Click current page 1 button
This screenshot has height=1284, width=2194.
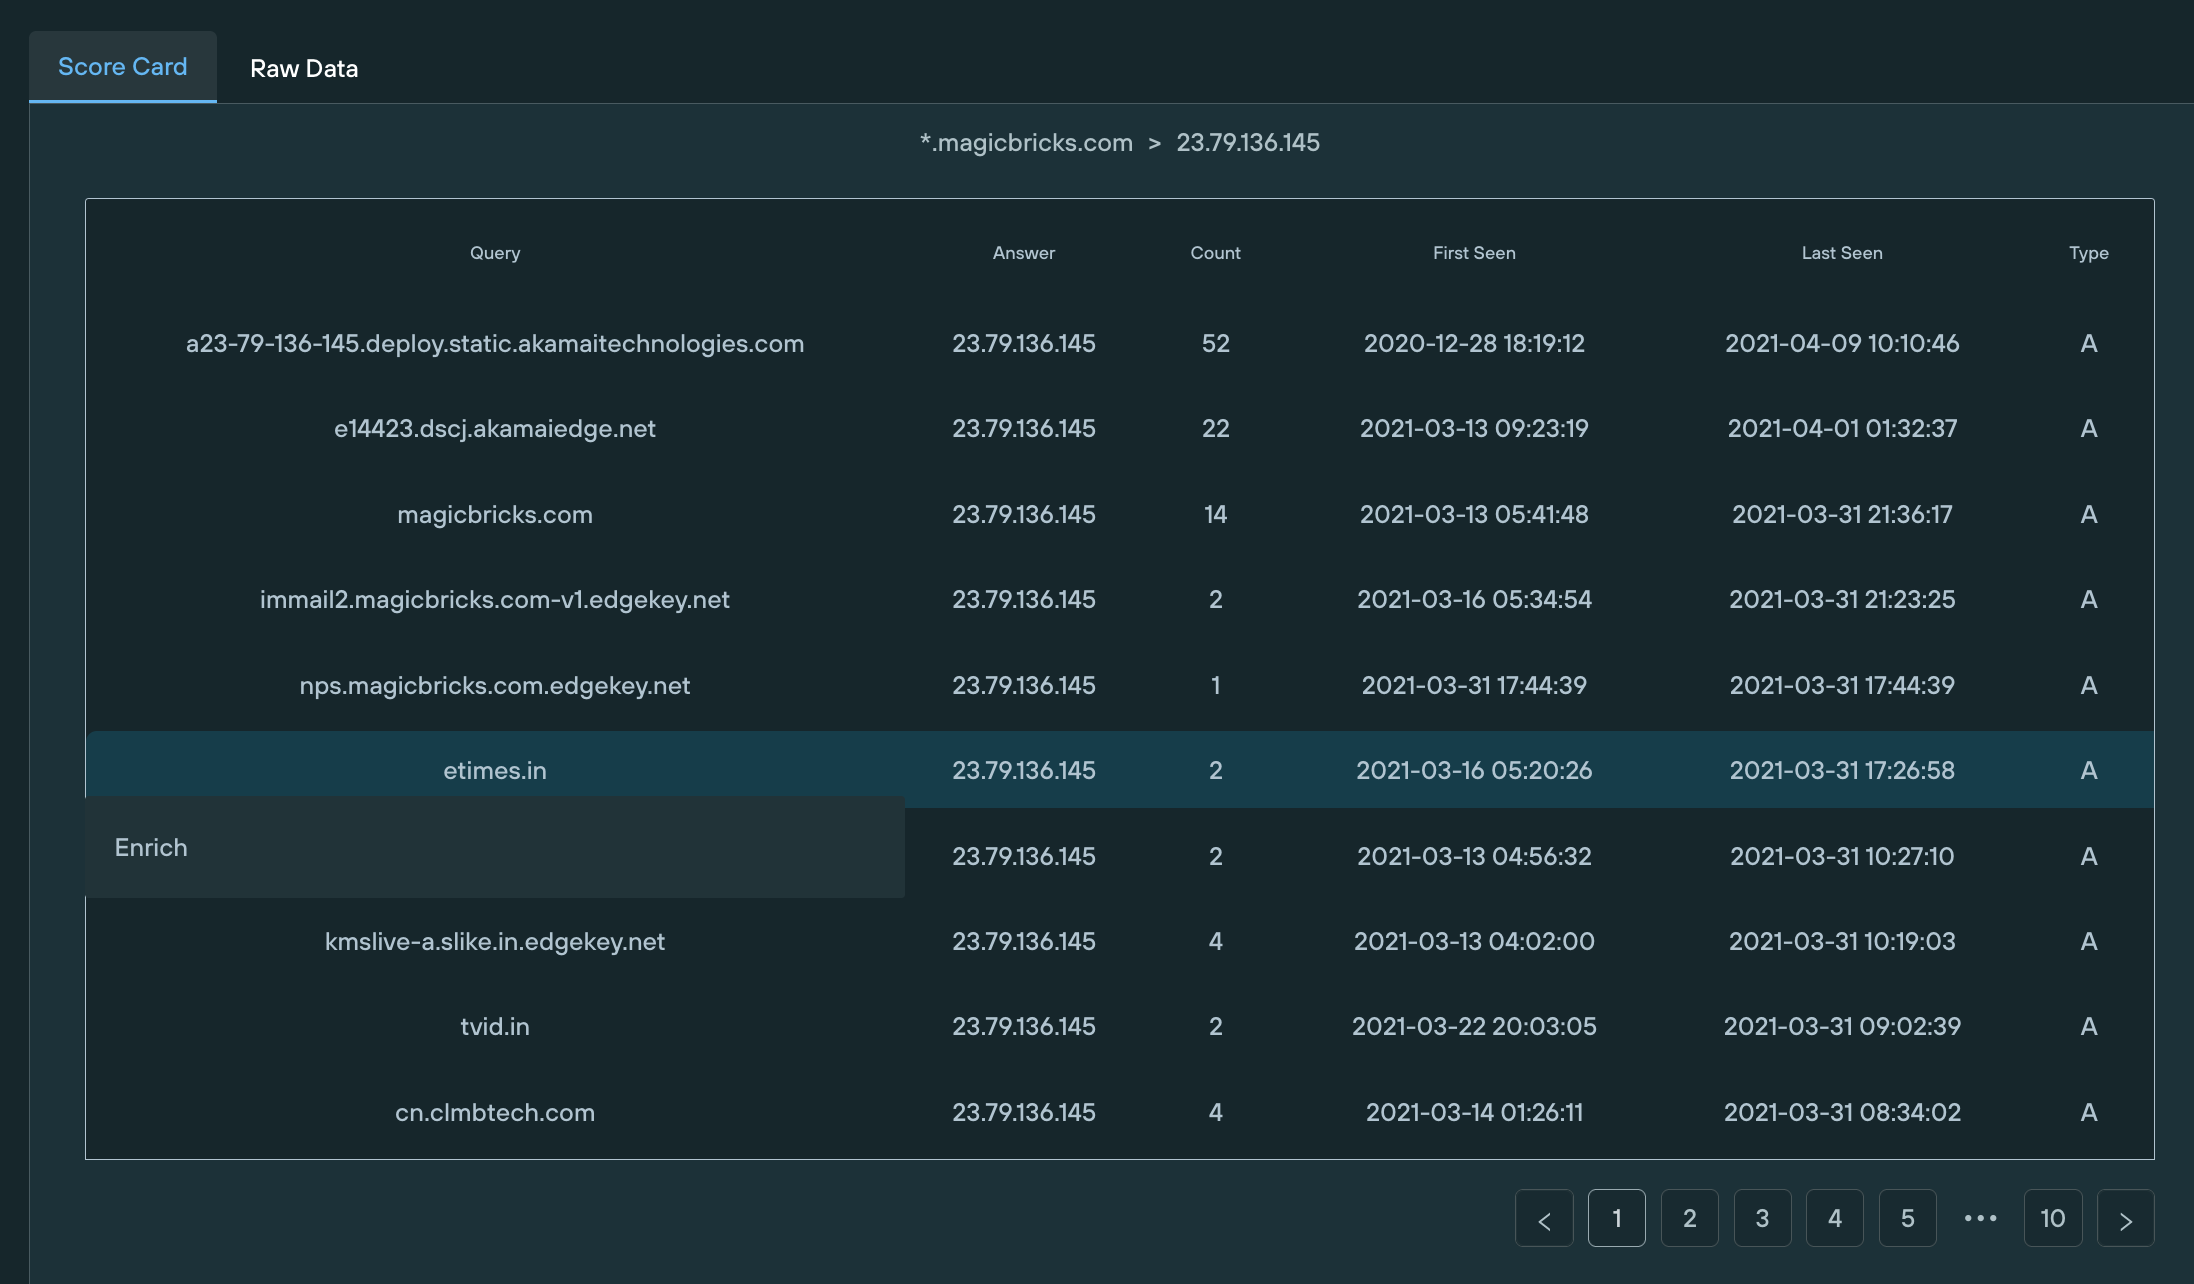pyautogui.click(x=1616, y=1219)
